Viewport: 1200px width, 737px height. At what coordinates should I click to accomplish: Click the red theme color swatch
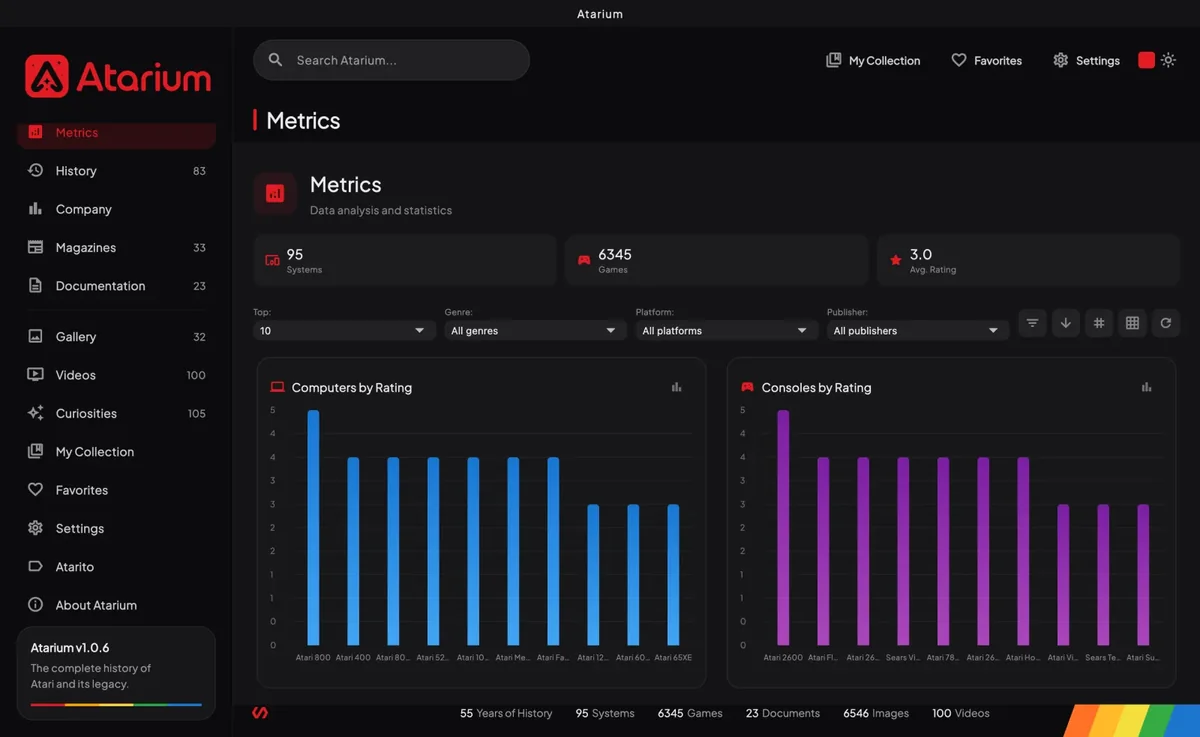coord(1146,60)
